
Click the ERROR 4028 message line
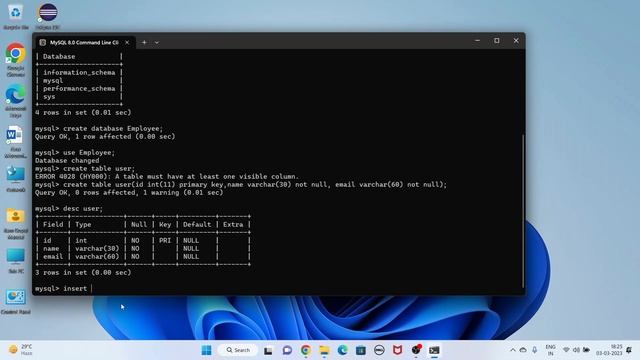[x=167, y=176]
